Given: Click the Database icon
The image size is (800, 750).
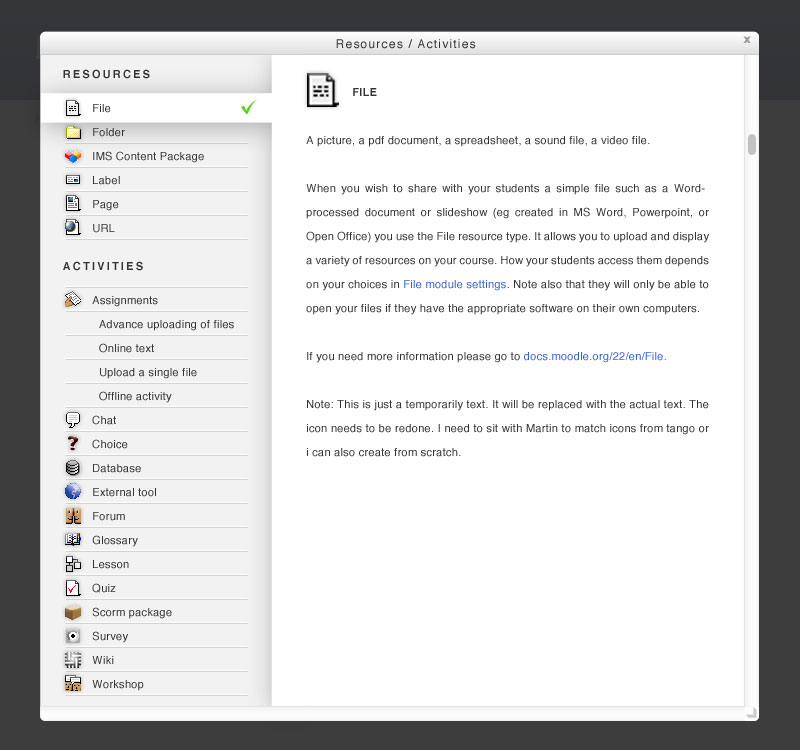Looking at the screenshot, I should pos(73,468).
